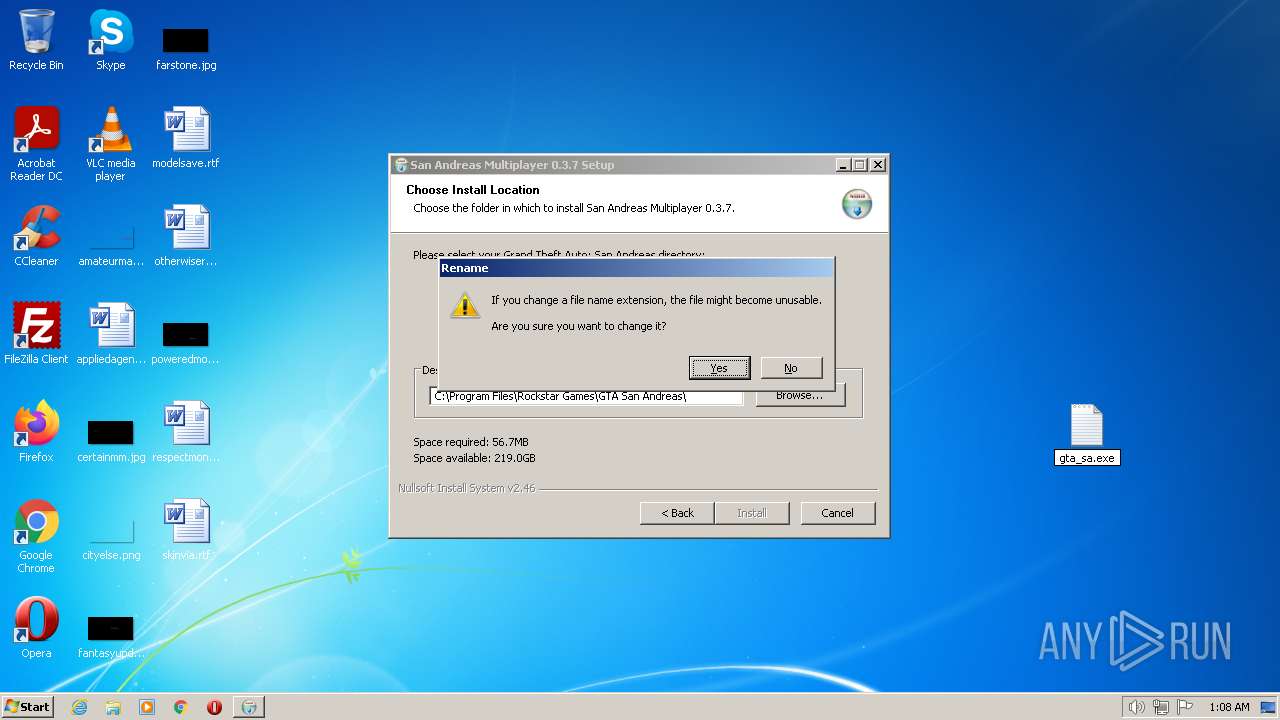This screenshot has width=1280, height=720.
Task: Open Chrome from the taskbar
Action: (x=181, y=707)
